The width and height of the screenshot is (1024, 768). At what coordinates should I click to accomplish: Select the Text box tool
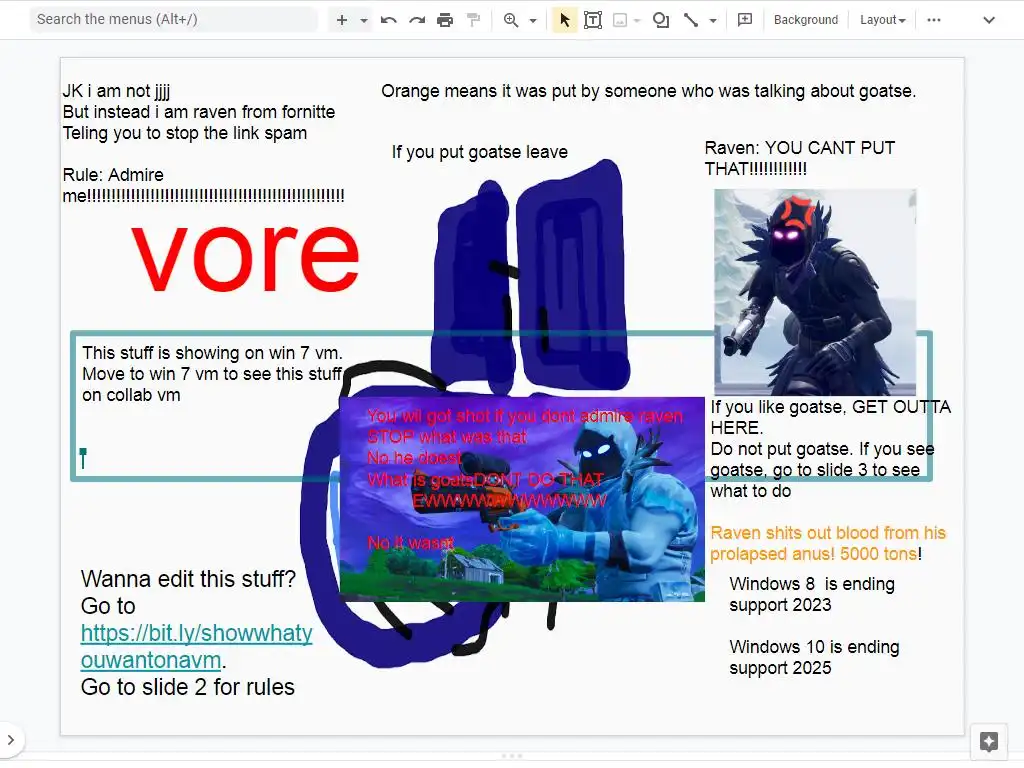593,20
